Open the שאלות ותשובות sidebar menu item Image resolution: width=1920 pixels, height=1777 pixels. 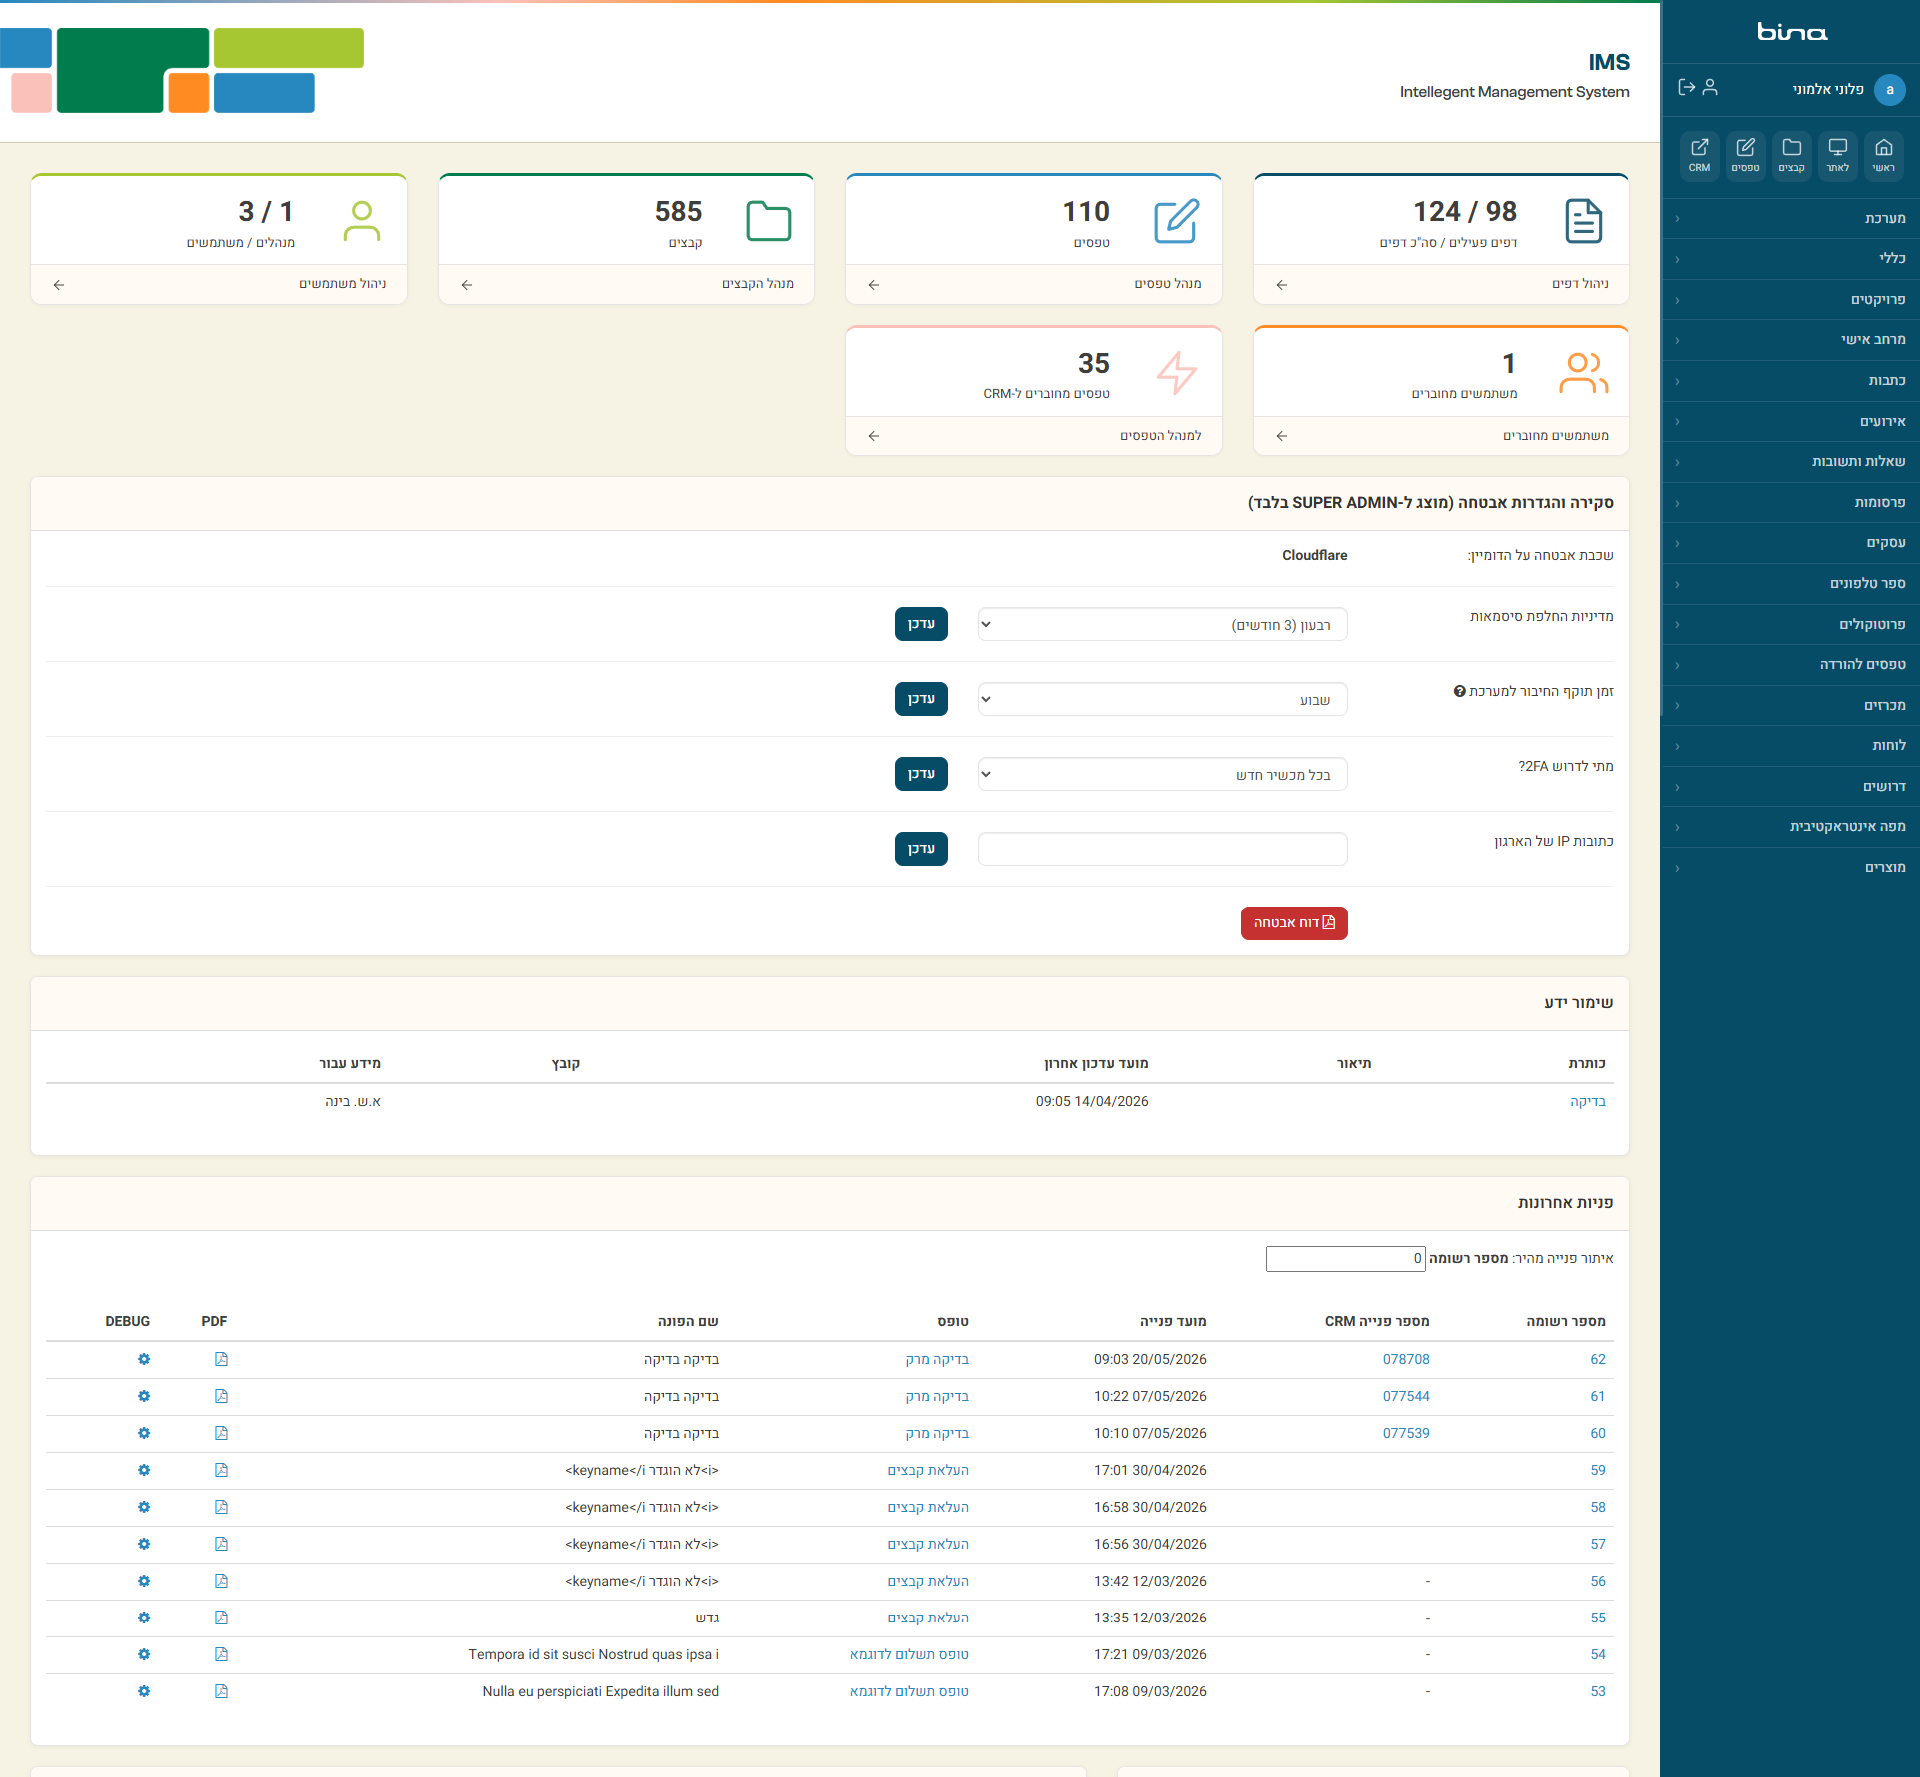pyautogui.click(x=1790, y=462)
